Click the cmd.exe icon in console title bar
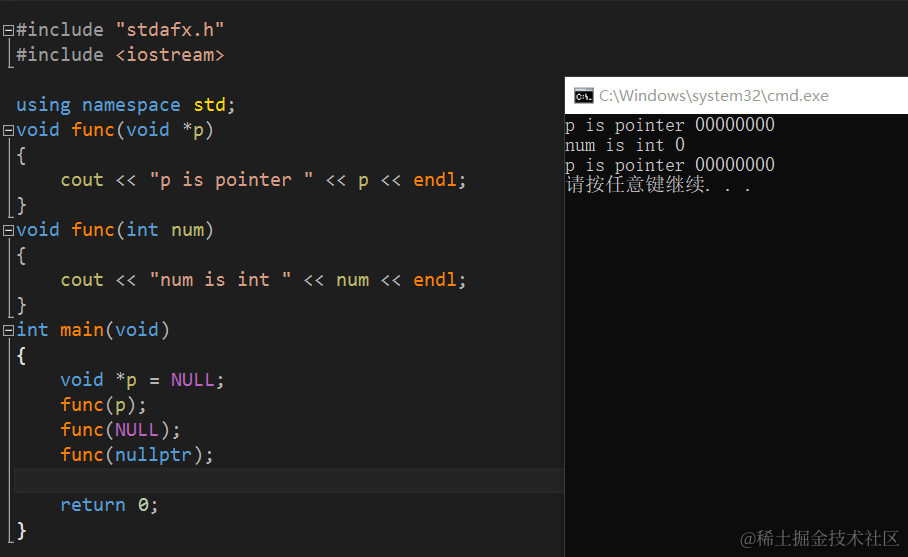908x557 pixels. pyautogui.click(x=583, y=96)
